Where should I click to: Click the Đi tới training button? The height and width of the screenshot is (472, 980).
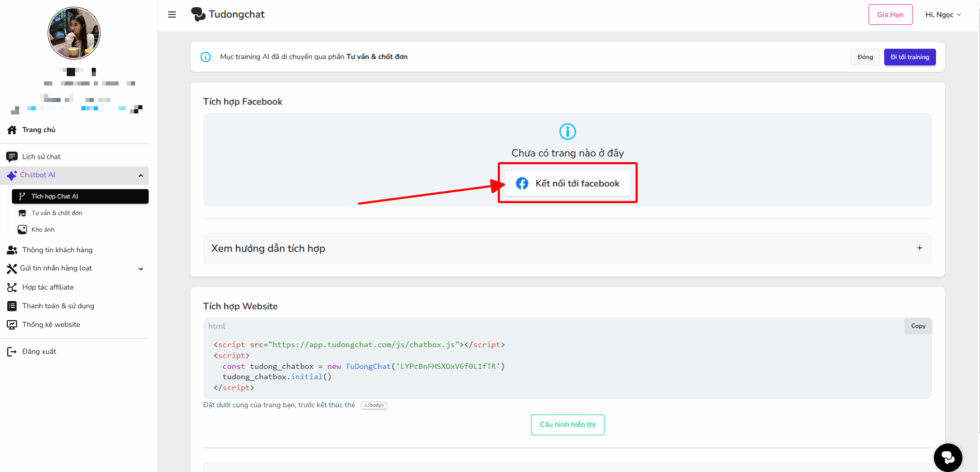pos(910,57)
